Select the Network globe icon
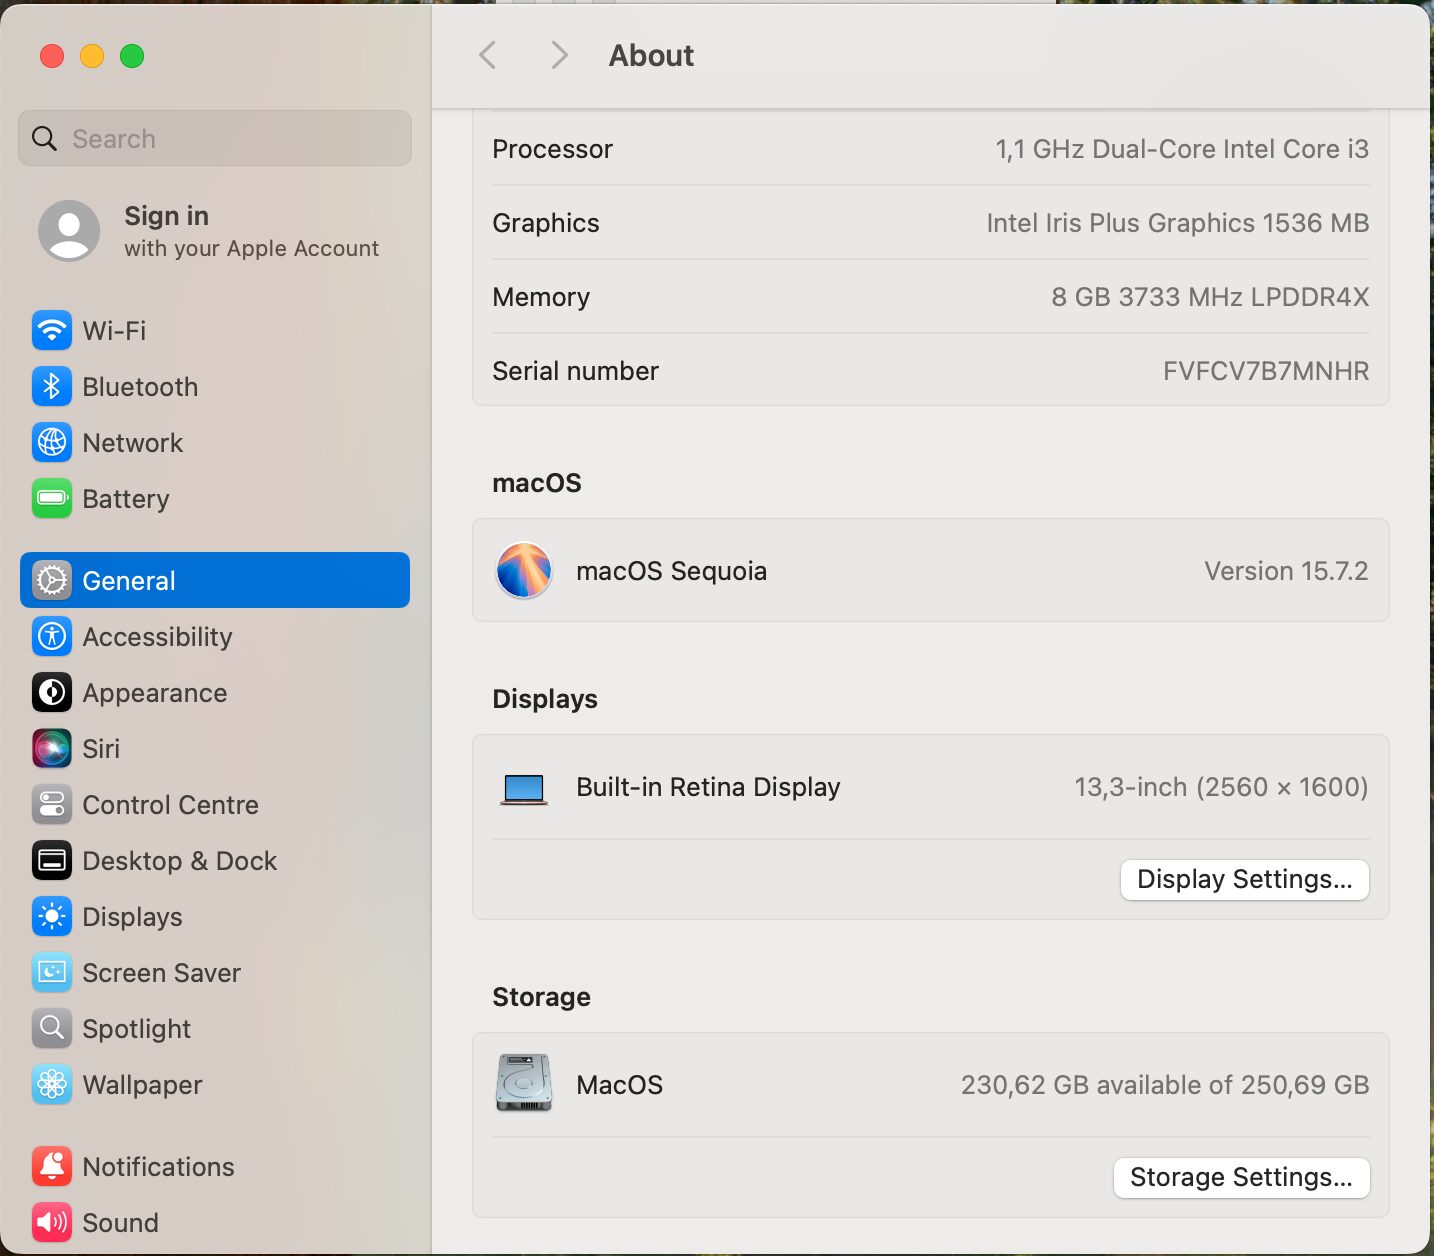The image size is (1434, 1256). tap(52, 442)
